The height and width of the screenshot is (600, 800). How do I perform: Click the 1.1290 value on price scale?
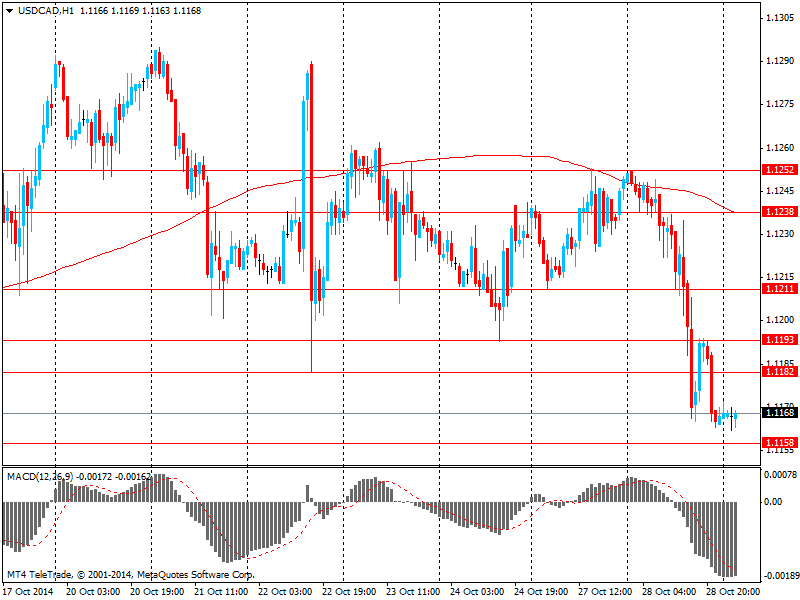[x=780, y=62]
